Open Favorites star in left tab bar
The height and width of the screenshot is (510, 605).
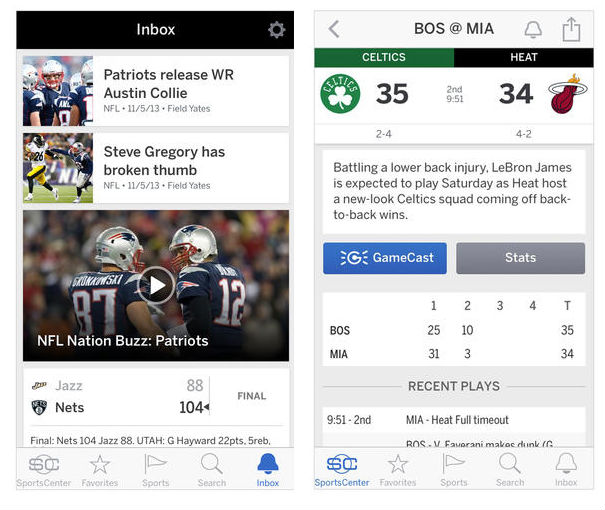click(x=100, y=471)
